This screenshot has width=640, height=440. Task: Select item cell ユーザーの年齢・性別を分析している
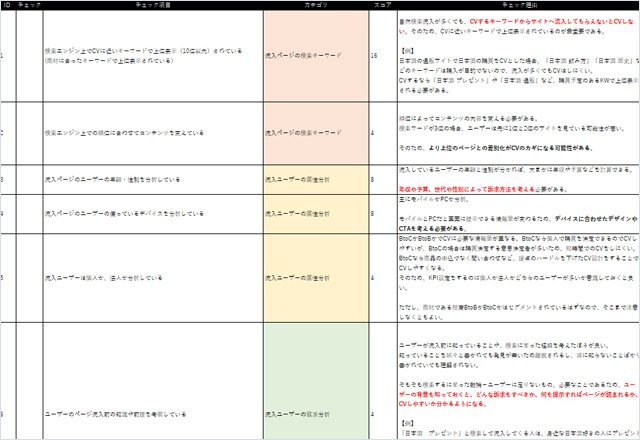(x=153, y=180)
